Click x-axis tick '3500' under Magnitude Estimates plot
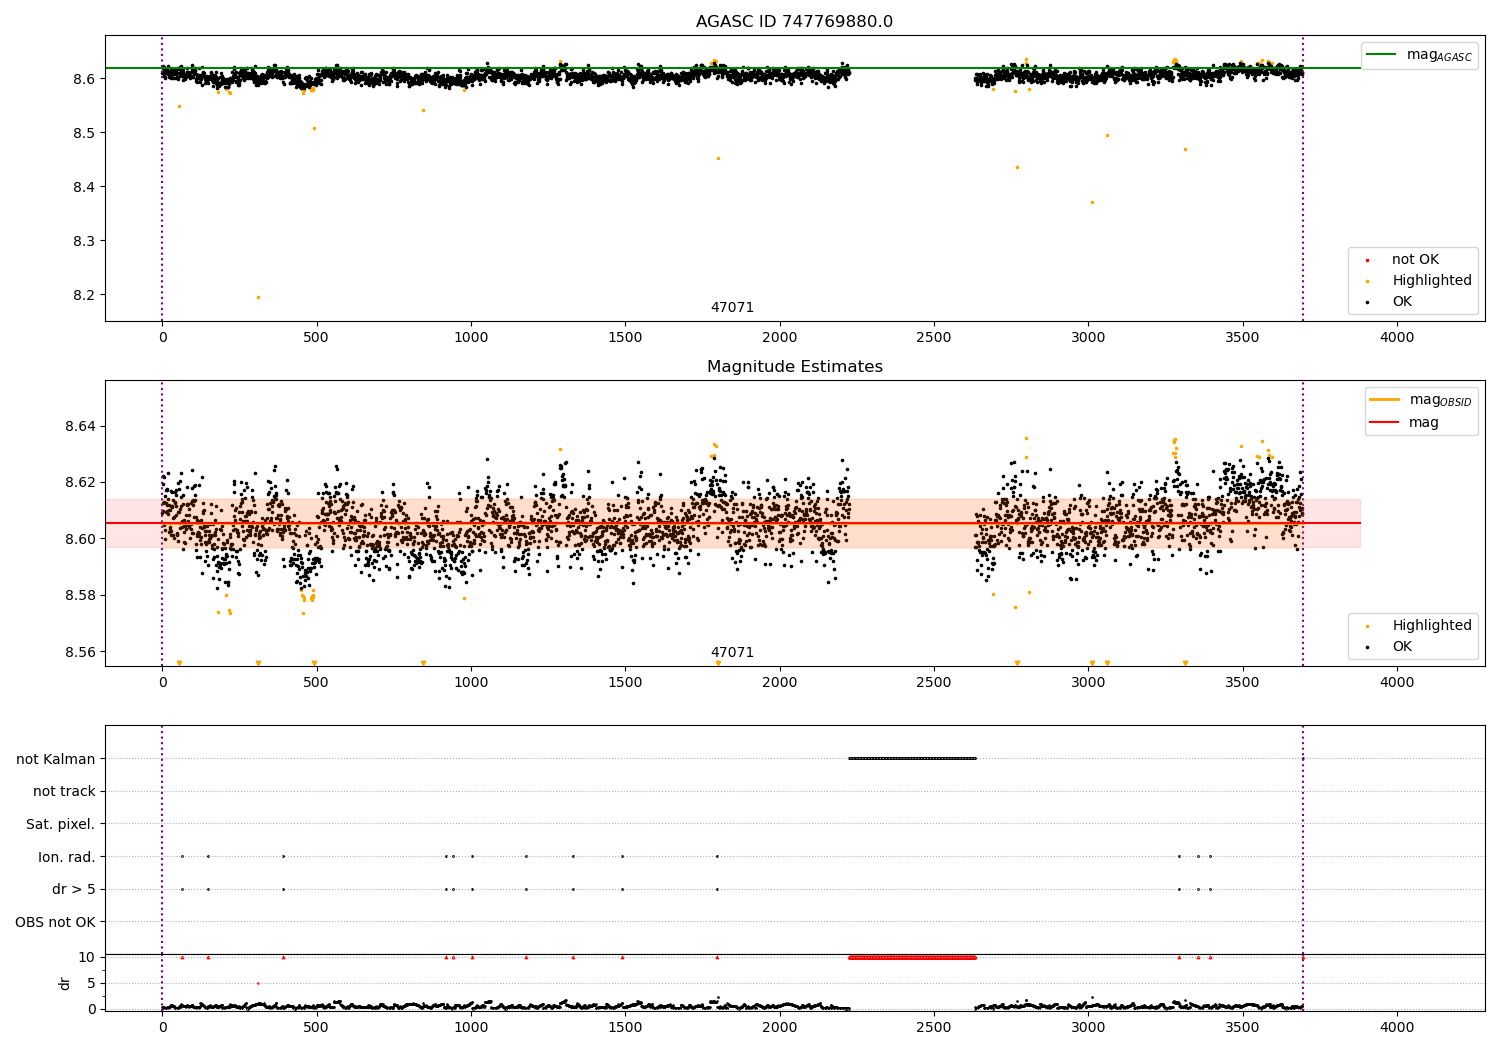Viewport: 1500px width, 1050px height. point(1243,683)
